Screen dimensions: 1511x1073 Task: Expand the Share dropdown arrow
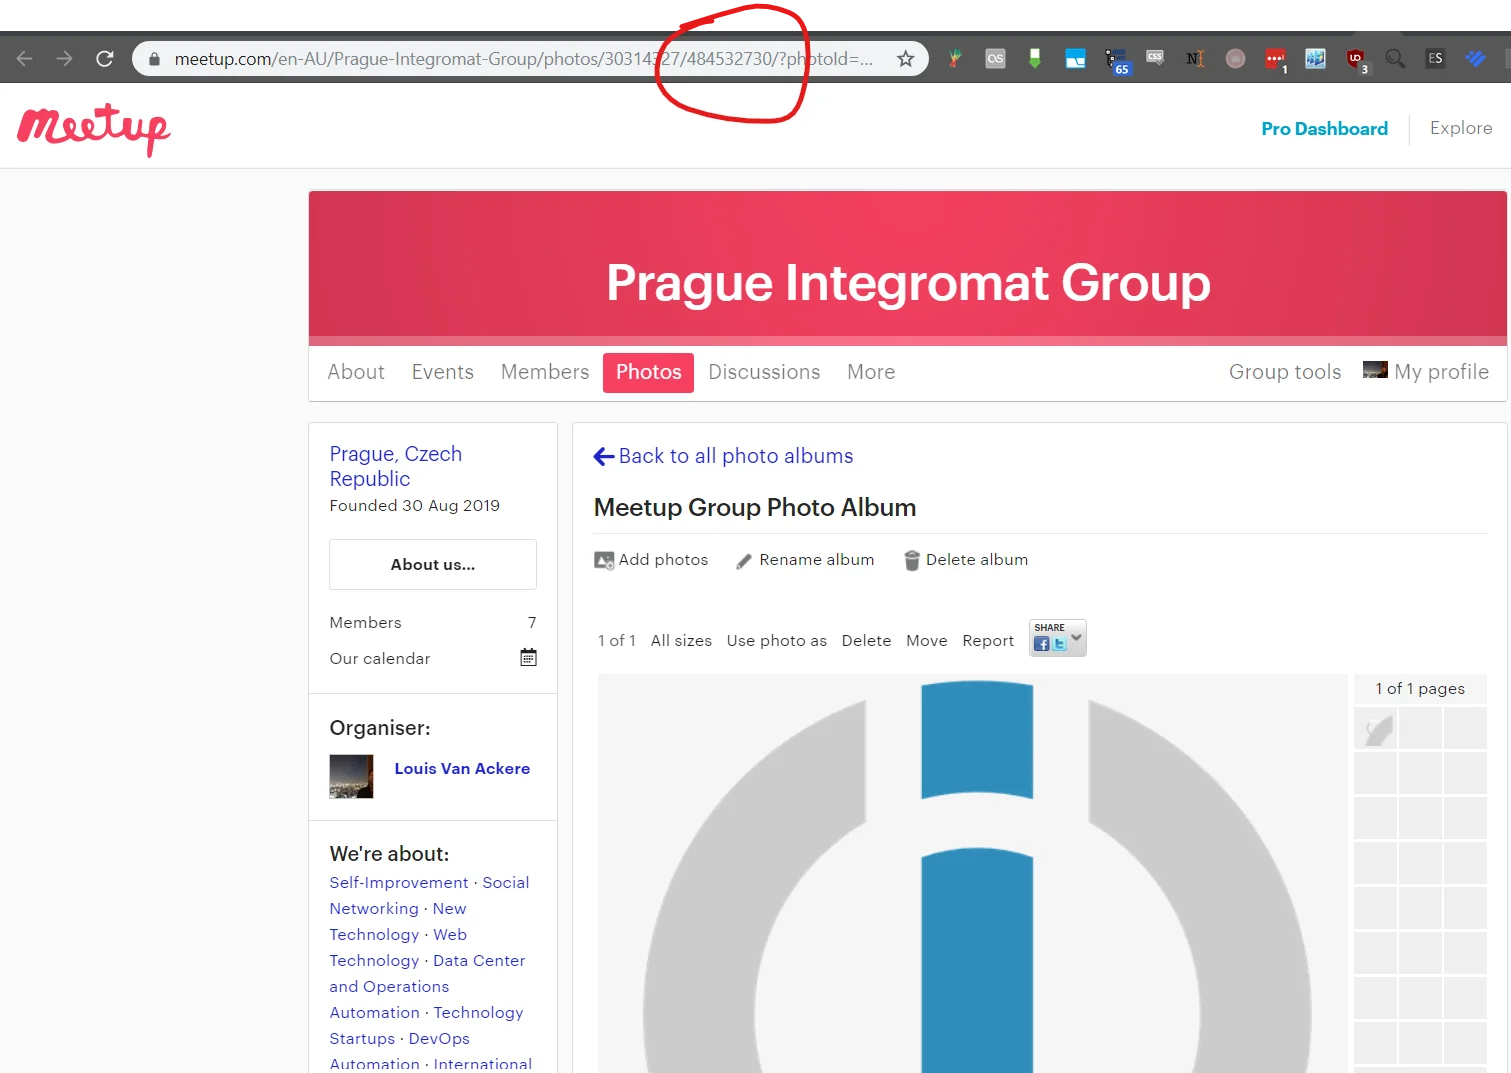coord(1076,637)
